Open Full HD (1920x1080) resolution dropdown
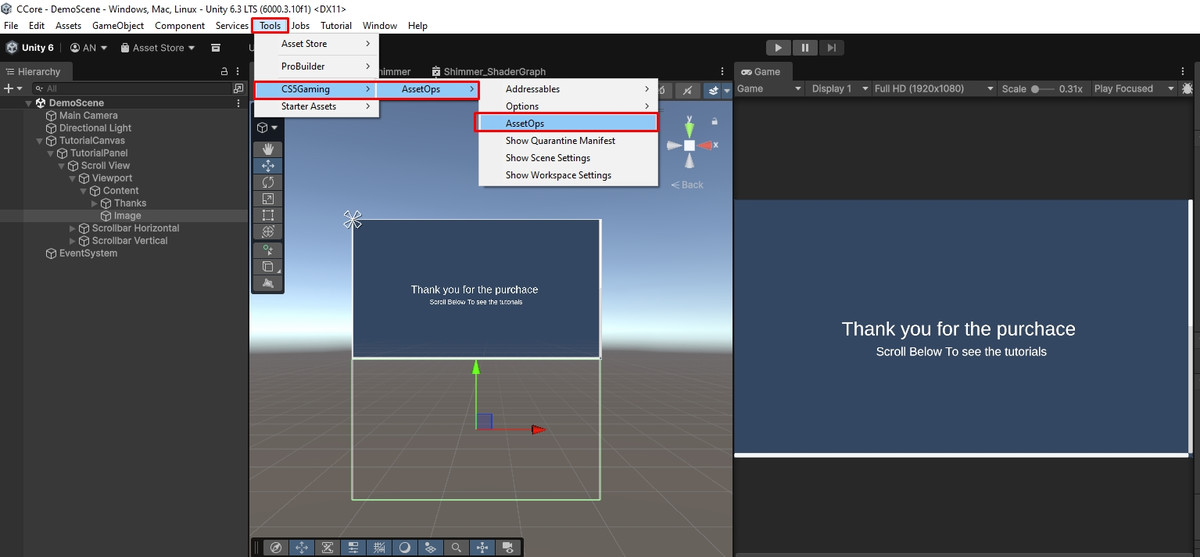This screenshot has width=1200, height=557. 934,89
